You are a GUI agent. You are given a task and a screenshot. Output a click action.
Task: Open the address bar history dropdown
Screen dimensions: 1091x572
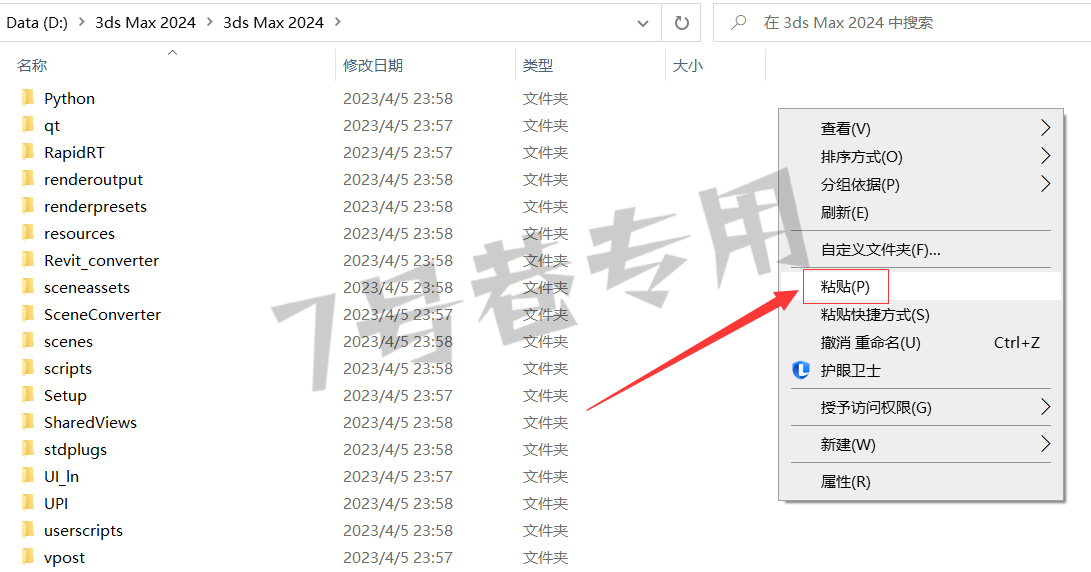click(643, 24)
